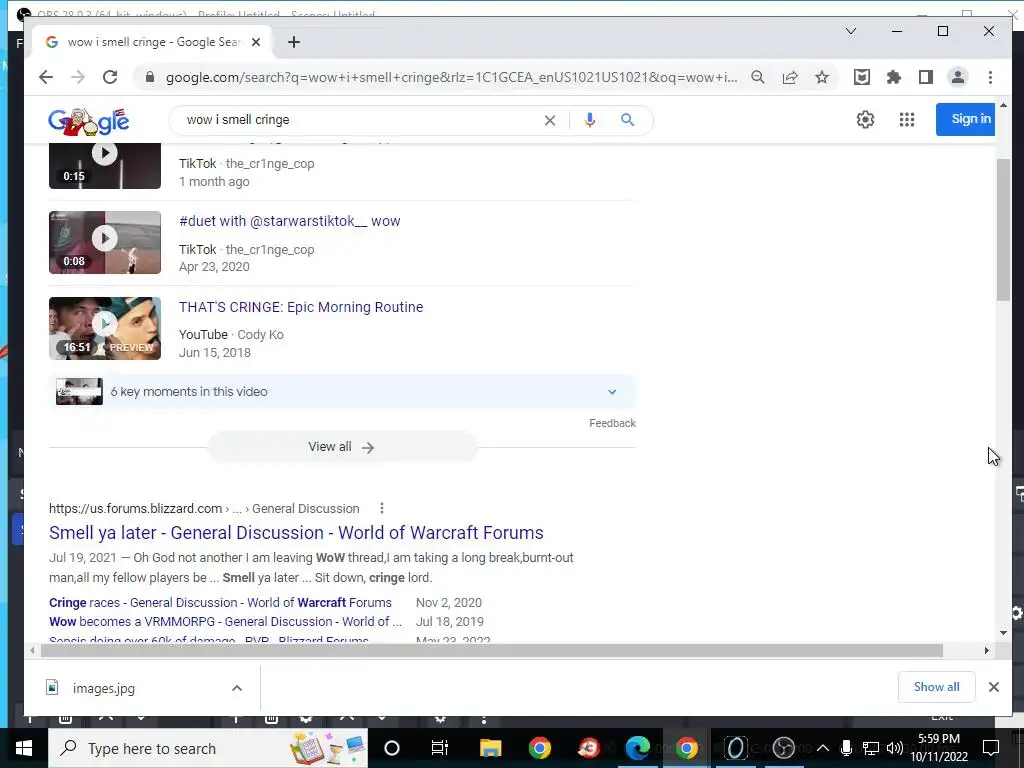Open Microsoft Edge from taskbar
This screenshot has width=1024, height=768.
click(x=637, y=748)
